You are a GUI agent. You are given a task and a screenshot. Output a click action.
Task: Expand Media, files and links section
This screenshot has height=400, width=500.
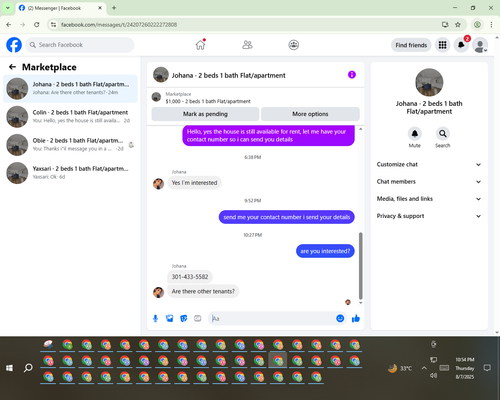pyautogui.click(x=429, y=199)
